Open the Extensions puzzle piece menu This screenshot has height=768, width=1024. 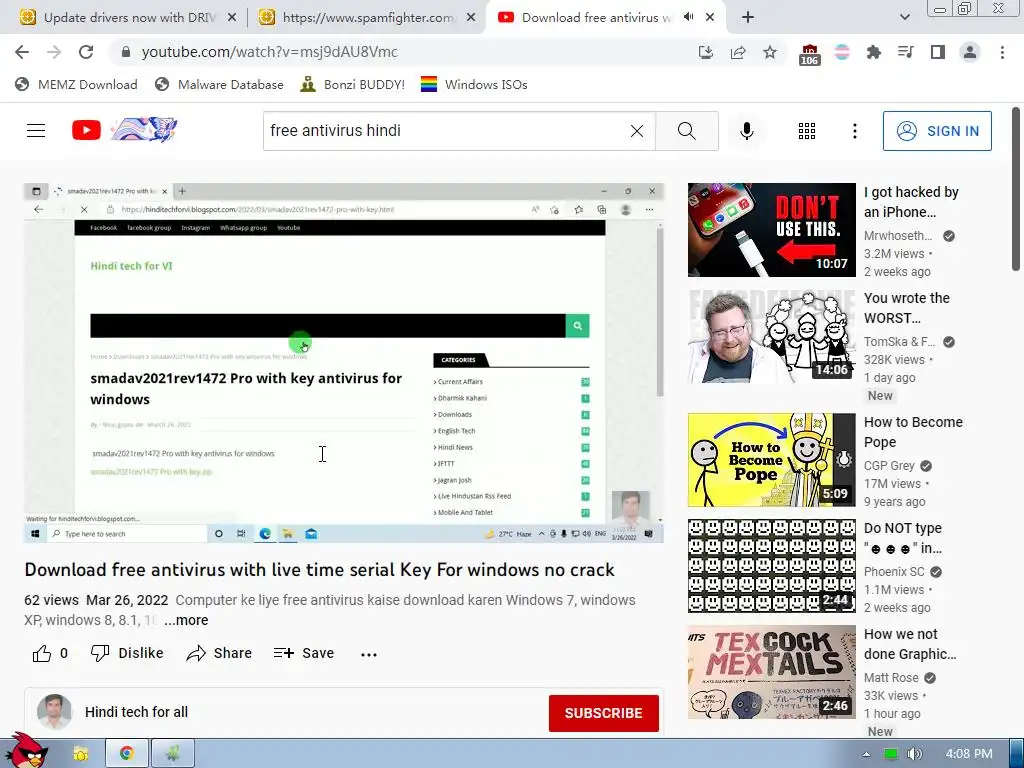[873, 52]
